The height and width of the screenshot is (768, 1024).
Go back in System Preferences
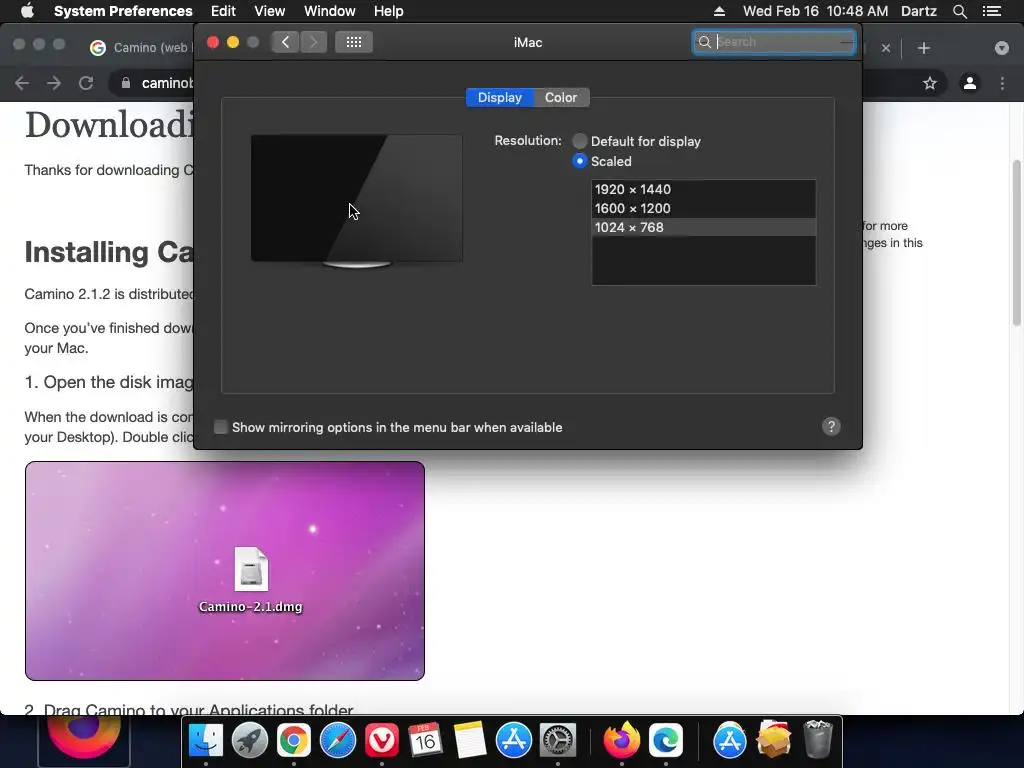[x=285, y=42]
